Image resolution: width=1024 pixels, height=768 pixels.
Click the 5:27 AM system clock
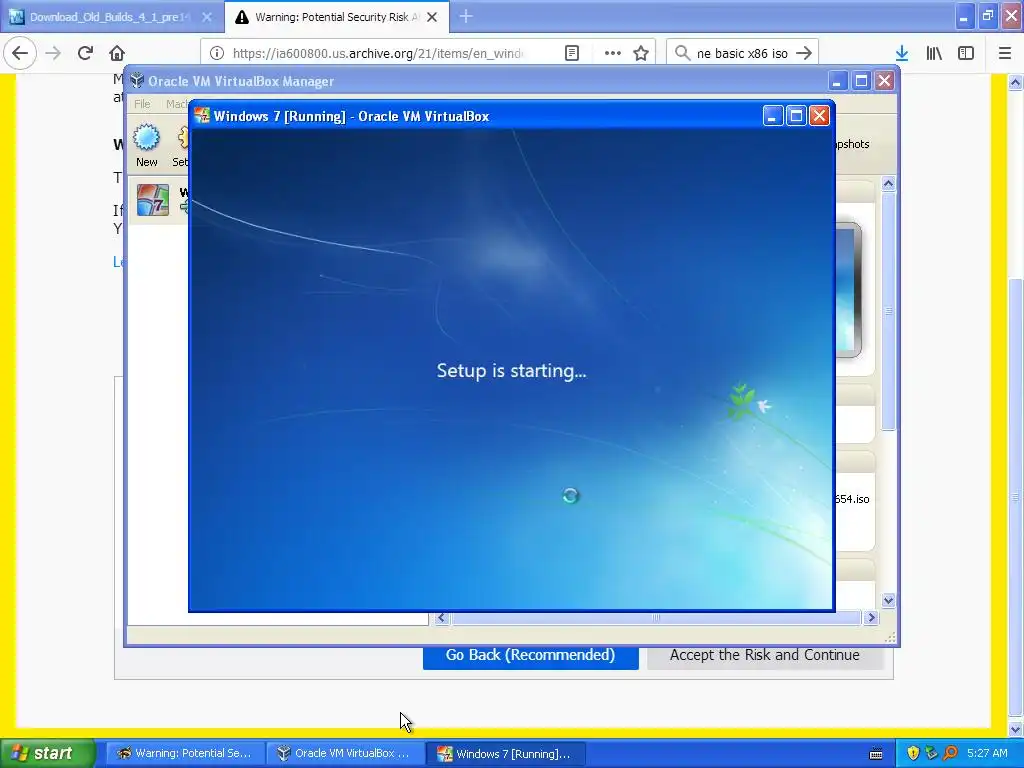(x=987, y=753)
